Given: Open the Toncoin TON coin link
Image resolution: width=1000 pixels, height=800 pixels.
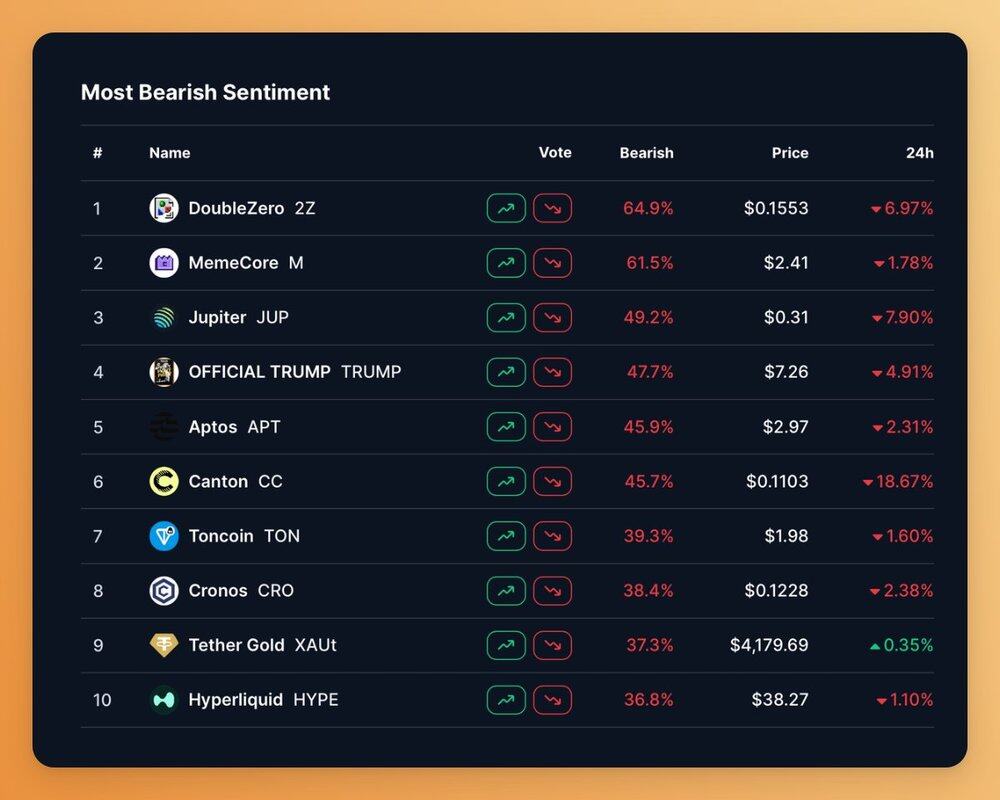Looking at the screenshot, I should pyautogui.click(x=244, y=536).
